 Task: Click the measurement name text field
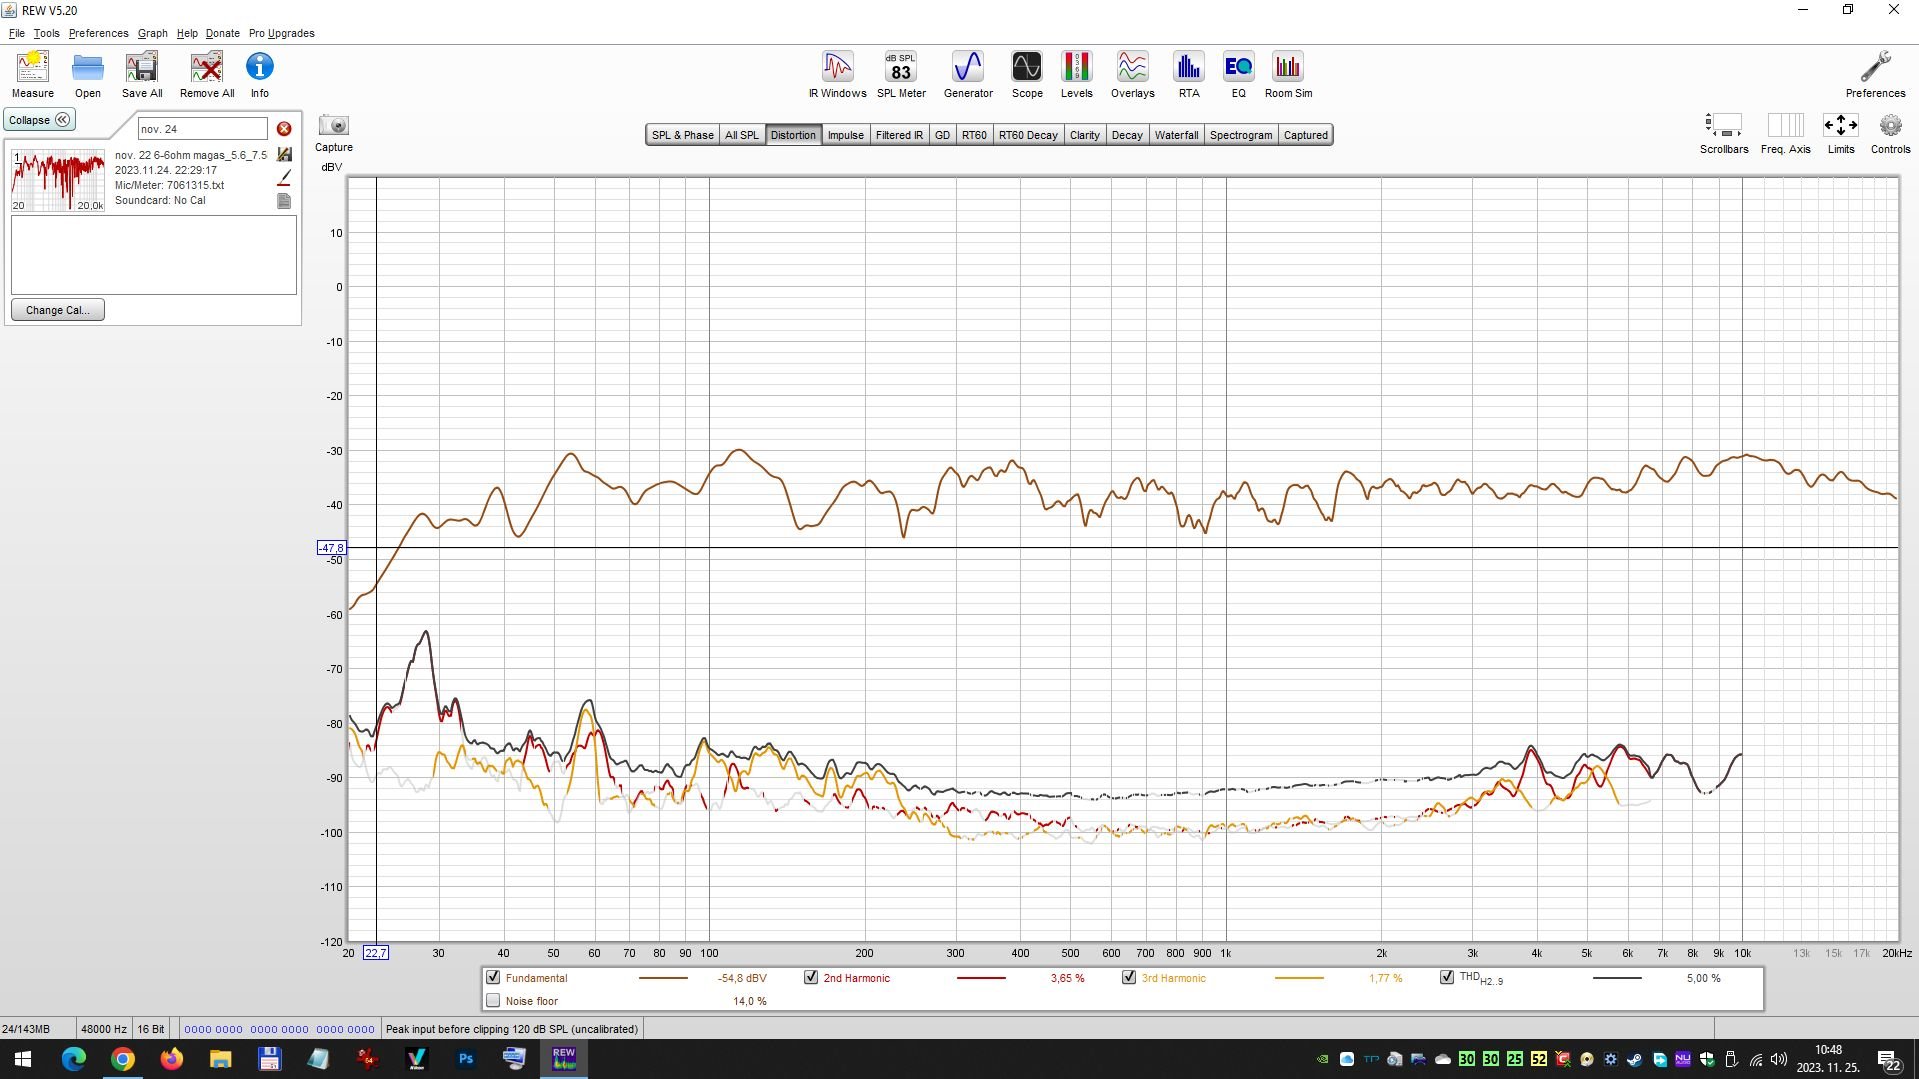pos(202,129)
